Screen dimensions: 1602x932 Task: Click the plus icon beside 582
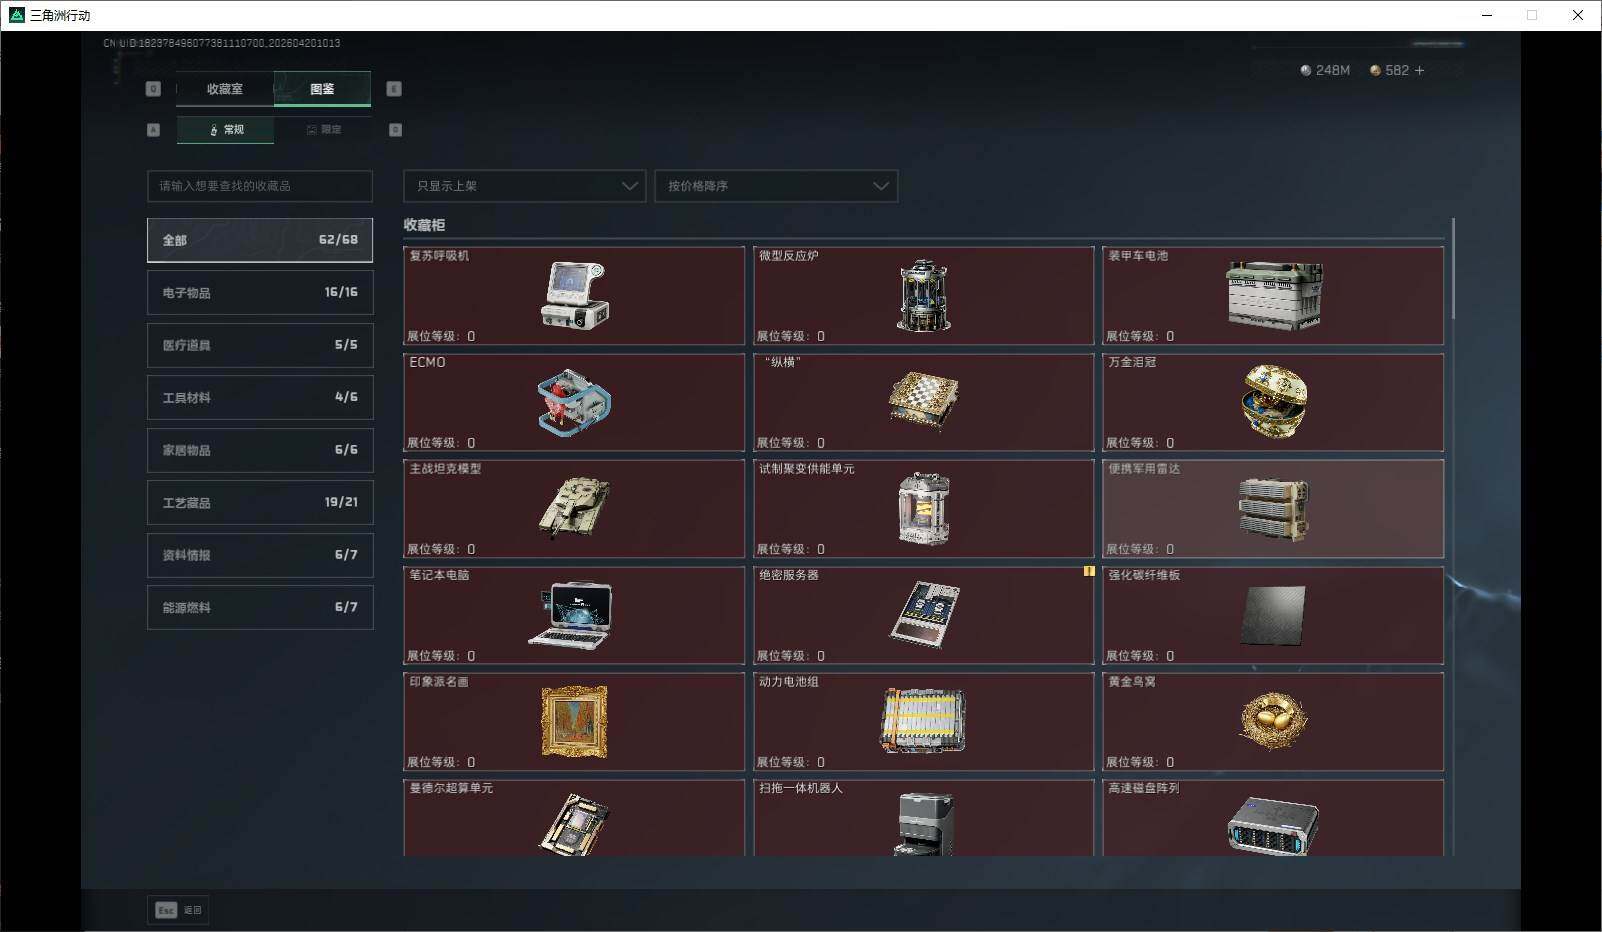(1419, 70)
